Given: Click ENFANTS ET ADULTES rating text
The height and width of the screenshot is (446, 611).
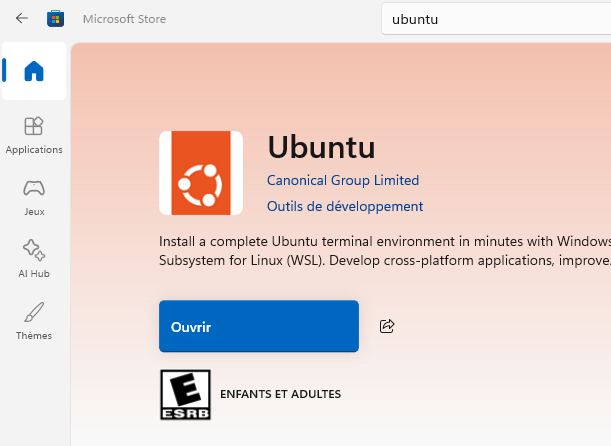Looking at the screenshot, I should tap(281, 394).
